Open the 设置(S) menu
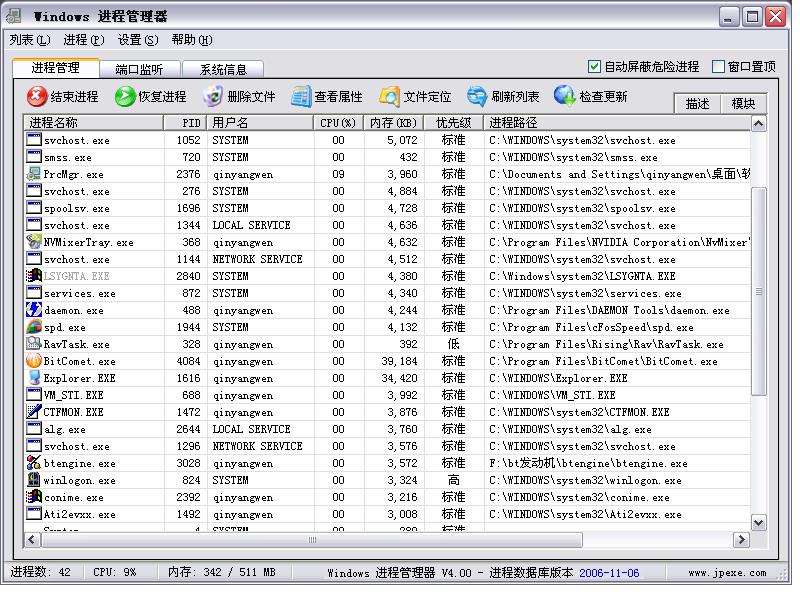800x600 pixels. (x=138, y=40)
